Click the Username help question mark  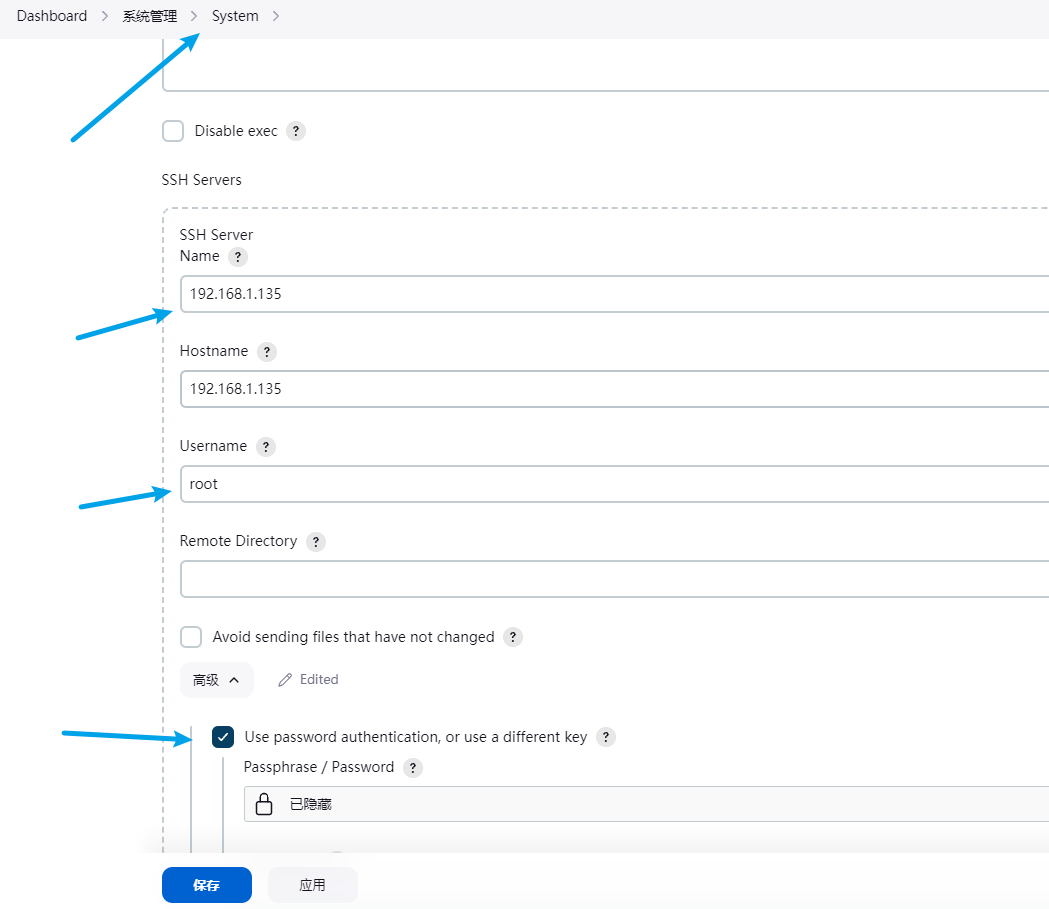point(265,447)
